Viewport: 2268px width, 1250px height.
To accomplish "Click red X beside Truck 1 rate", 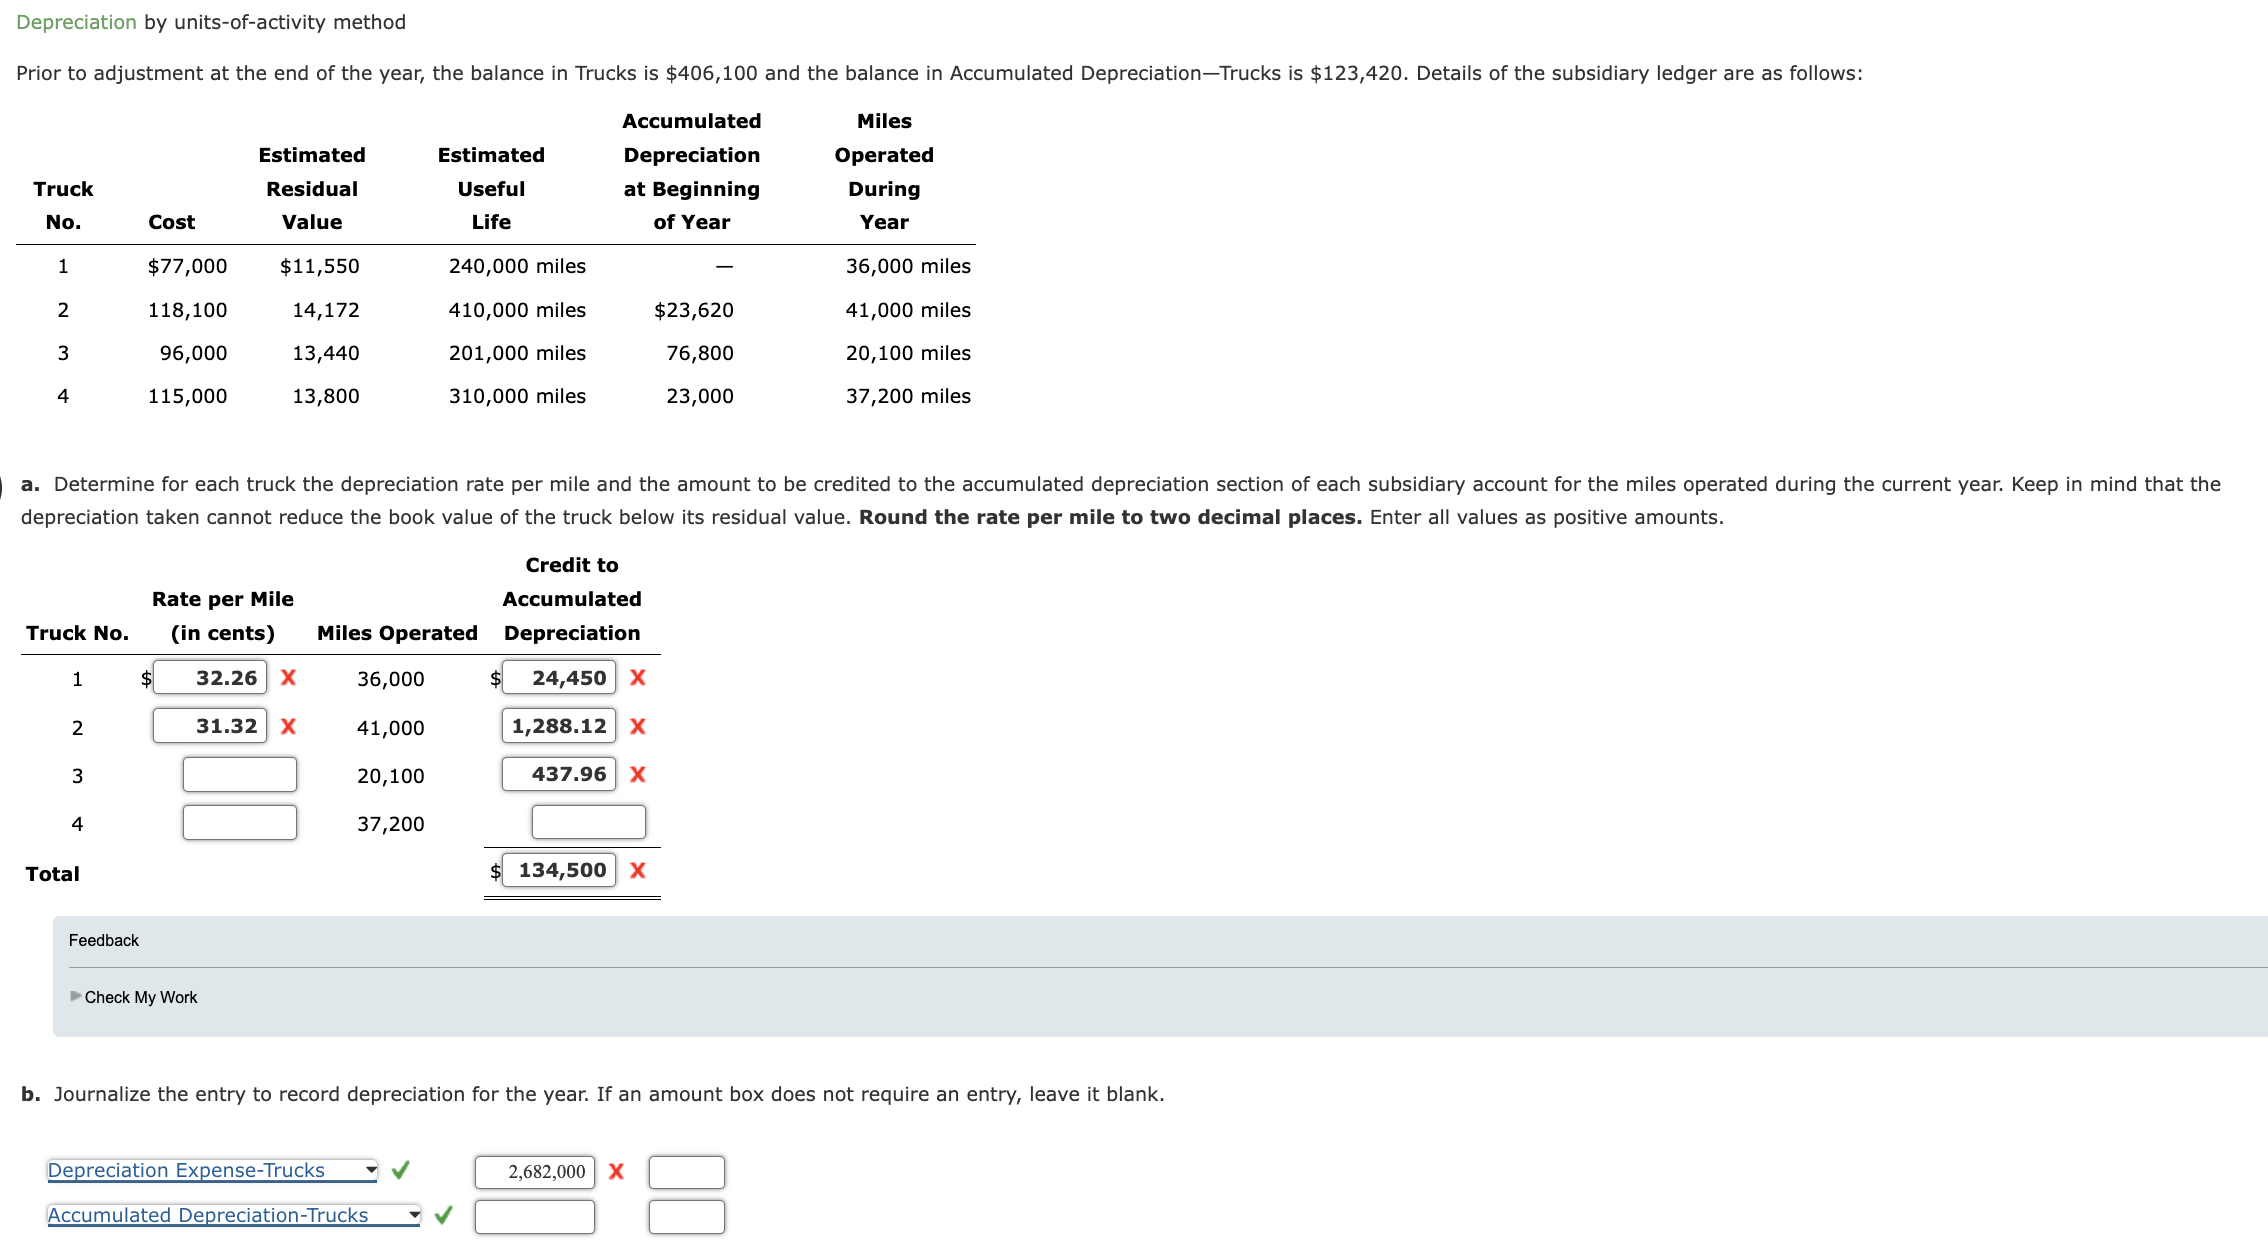I will (x=288, y=678).
